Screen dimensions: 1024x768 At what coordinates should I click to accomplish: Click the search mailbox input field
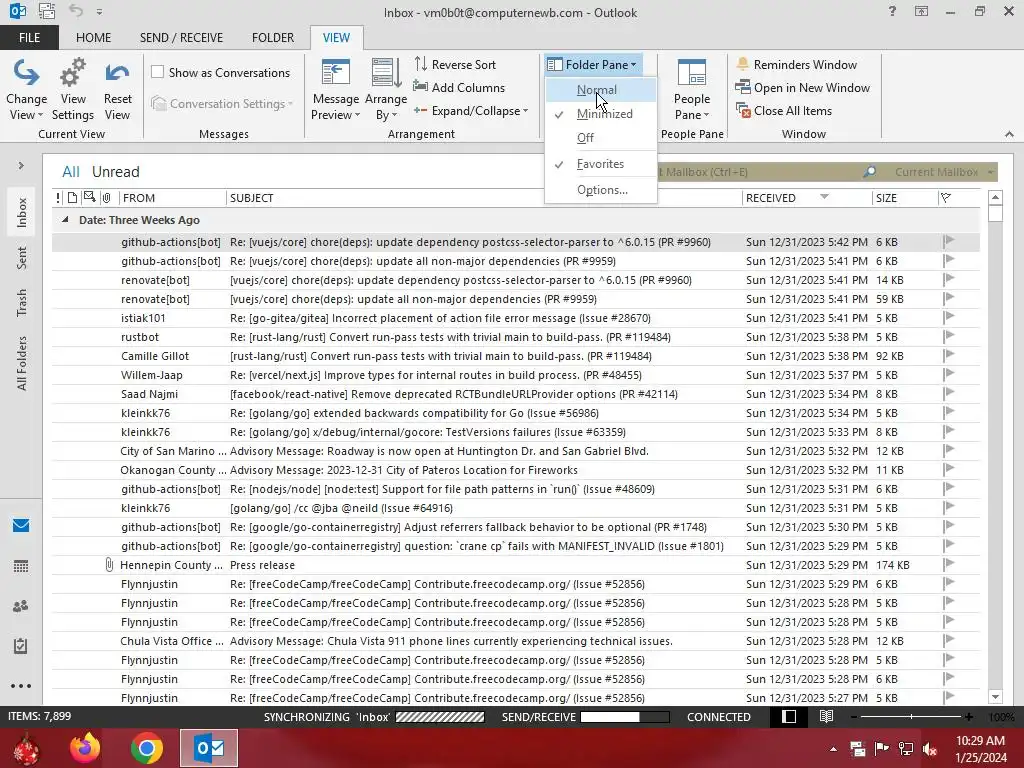click(x=758, y=172)
